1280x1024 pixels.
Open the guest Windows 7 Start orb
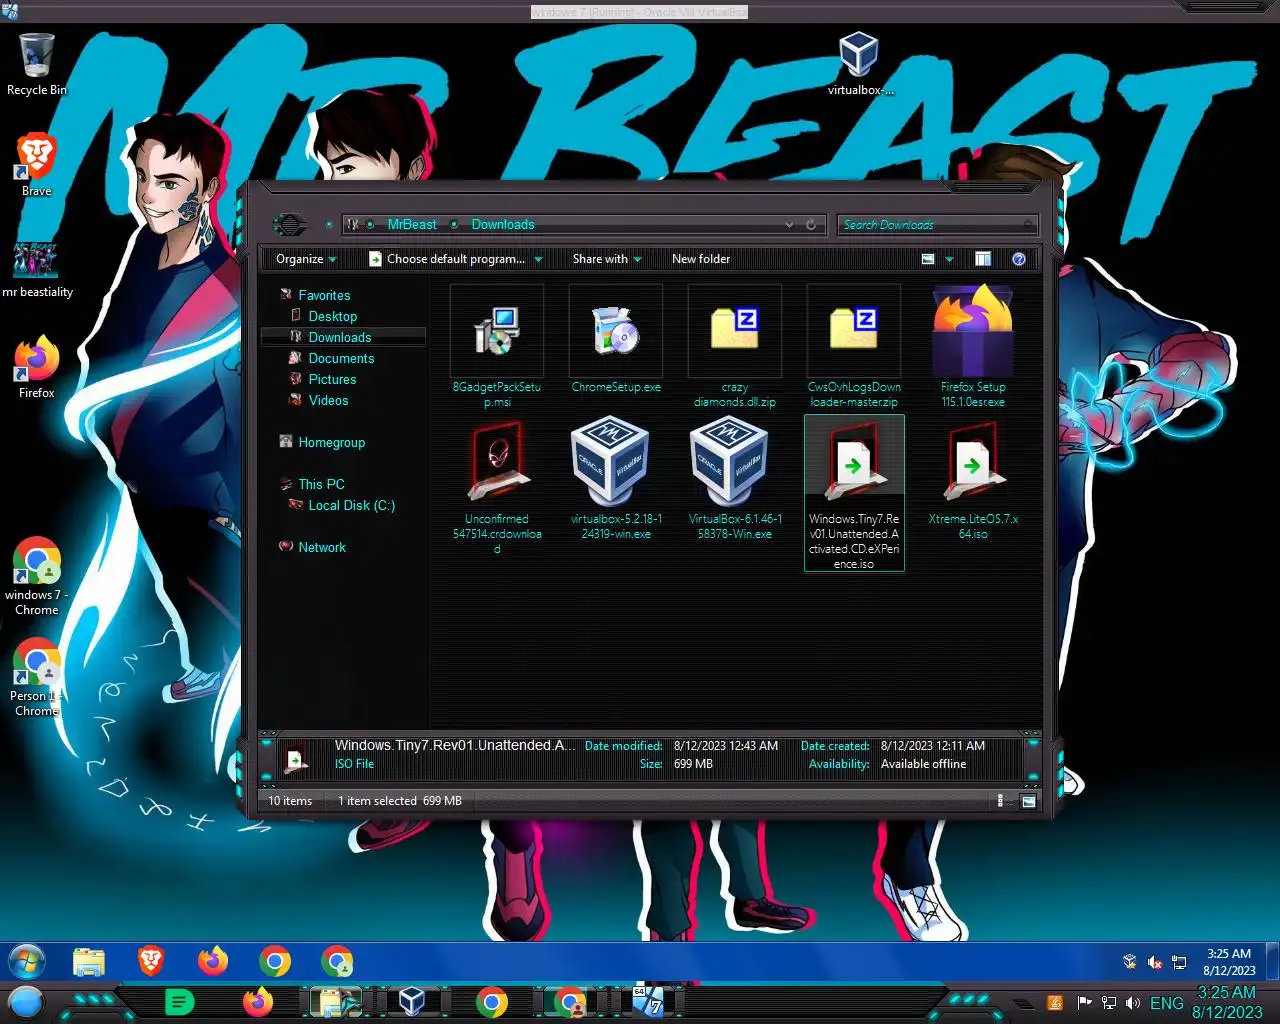[27, 962]
